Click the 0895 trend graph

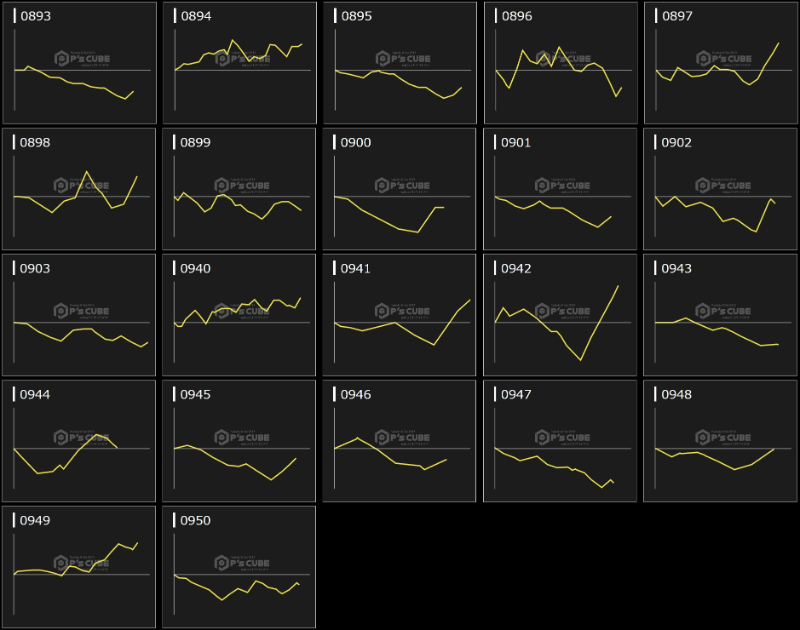[x=400, y=63]
